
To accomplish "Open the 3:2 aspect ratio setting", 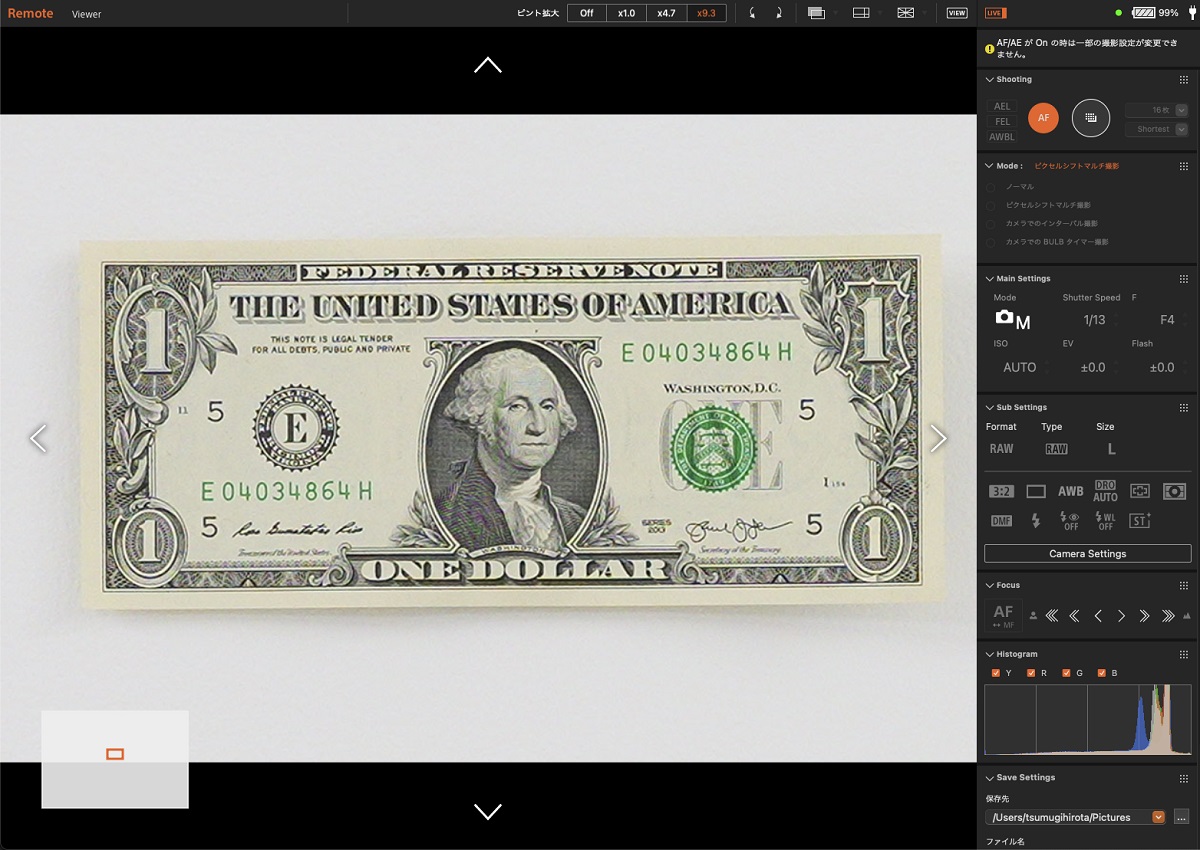I will pos(1001,491).
